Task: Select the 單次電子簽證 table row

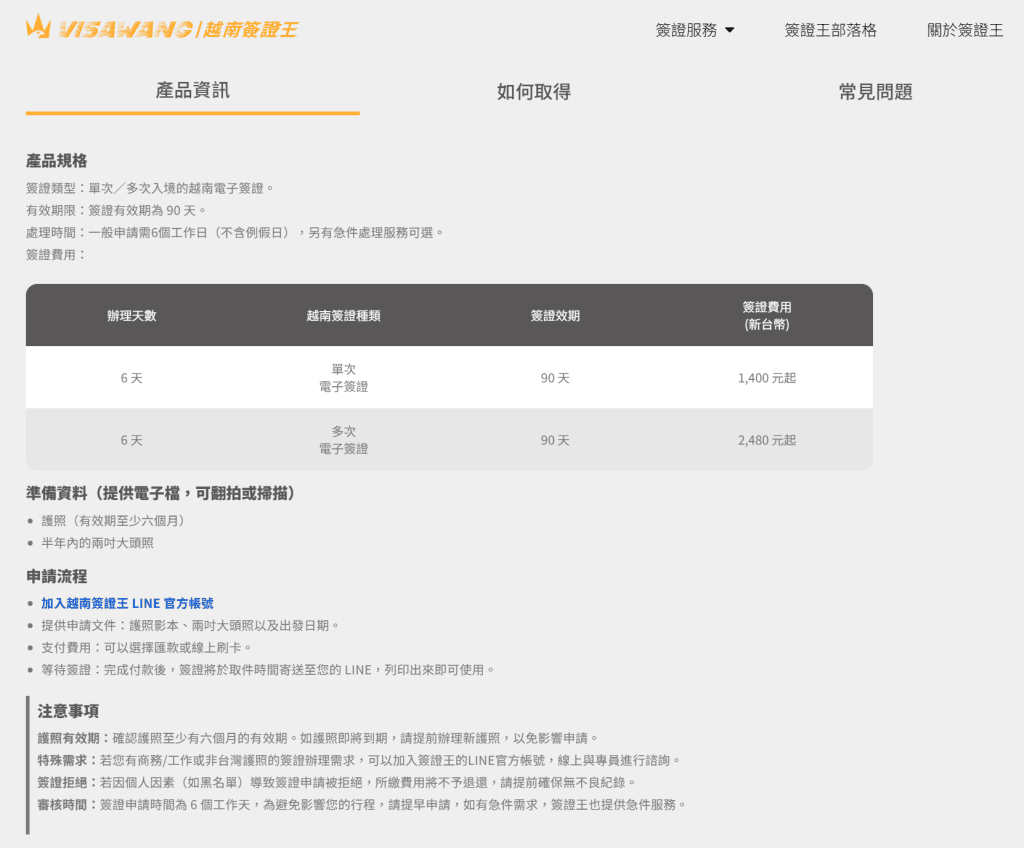Action: point(345,377)
